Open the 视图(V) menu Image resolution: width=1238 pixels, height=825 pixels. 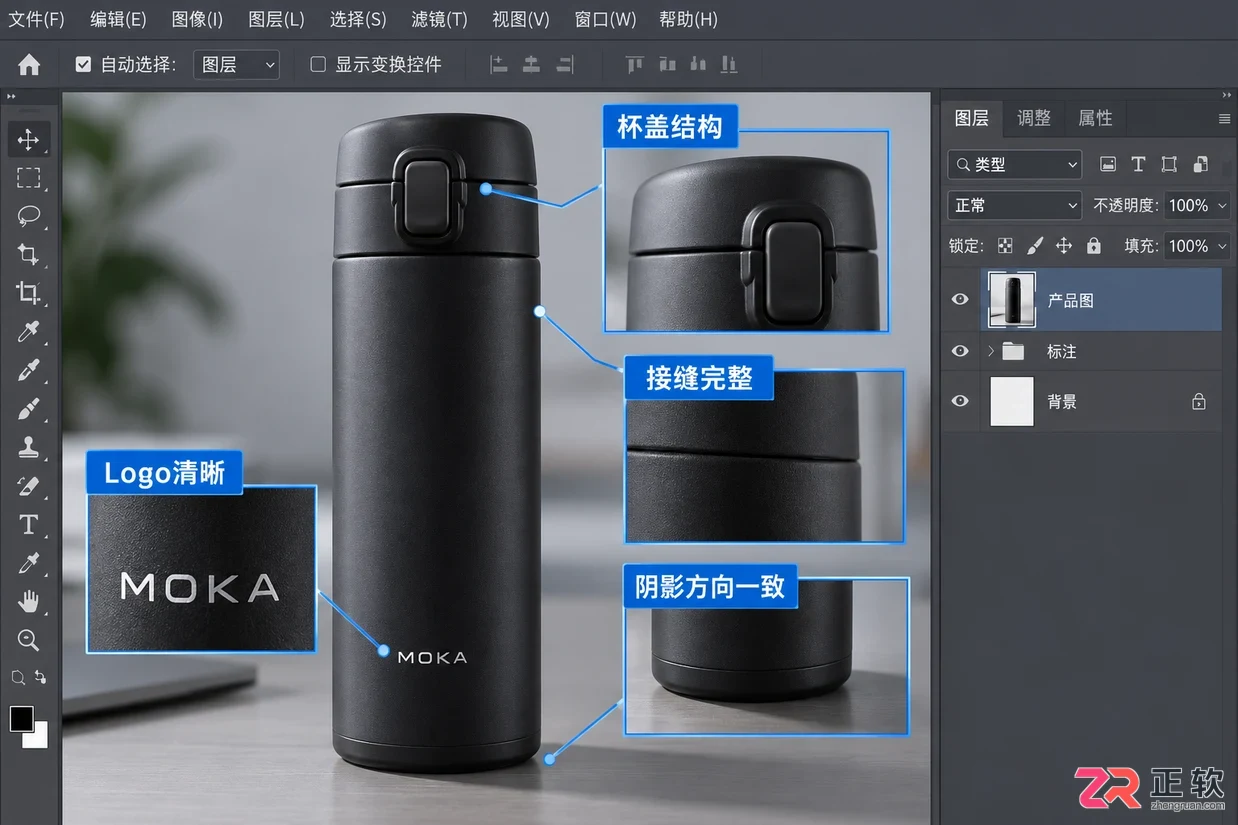pyautogui.click(x=521, y=19)
